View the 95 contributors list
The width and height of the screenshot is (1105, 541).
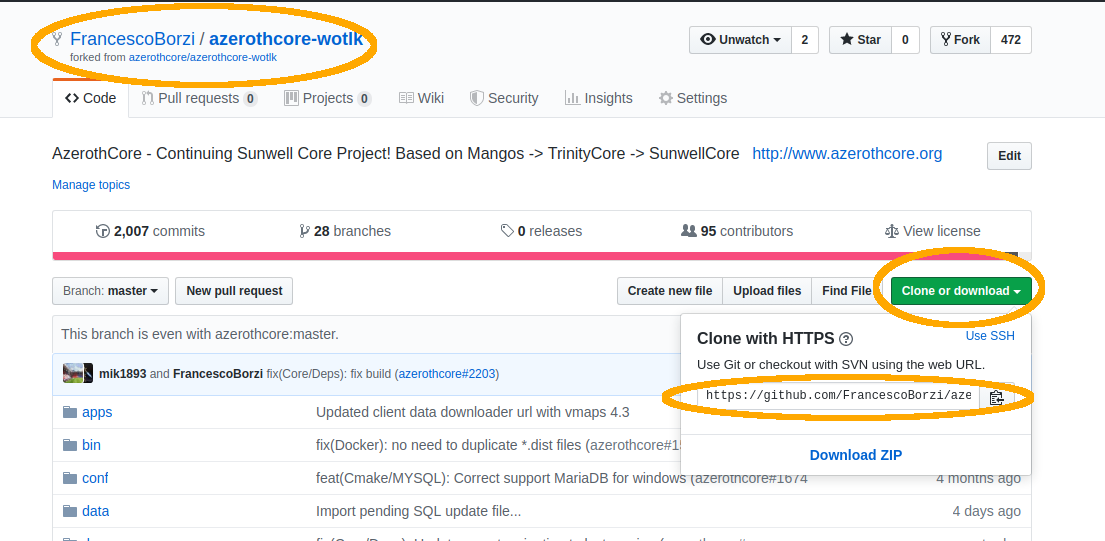[x=737, y=231]
